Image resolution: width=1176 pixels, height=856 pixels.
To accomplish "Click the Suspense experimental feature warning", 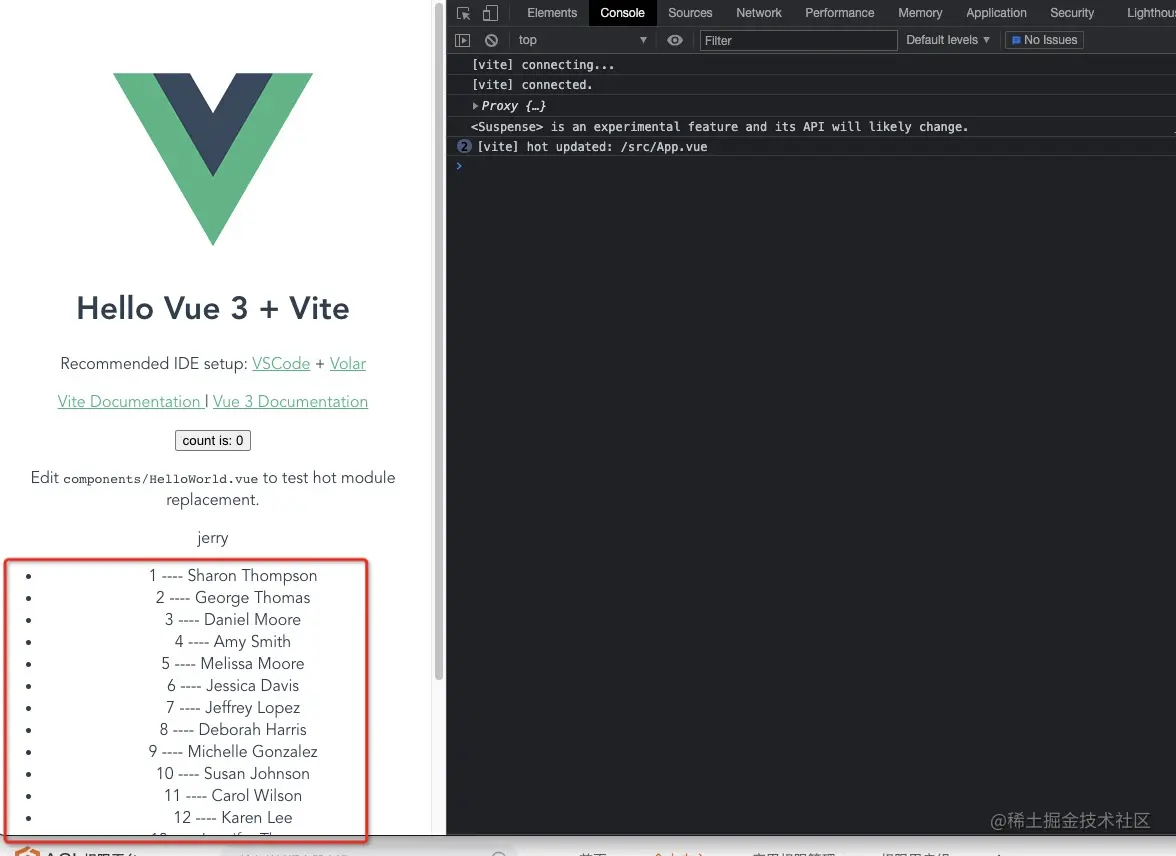I will point(719,127).
